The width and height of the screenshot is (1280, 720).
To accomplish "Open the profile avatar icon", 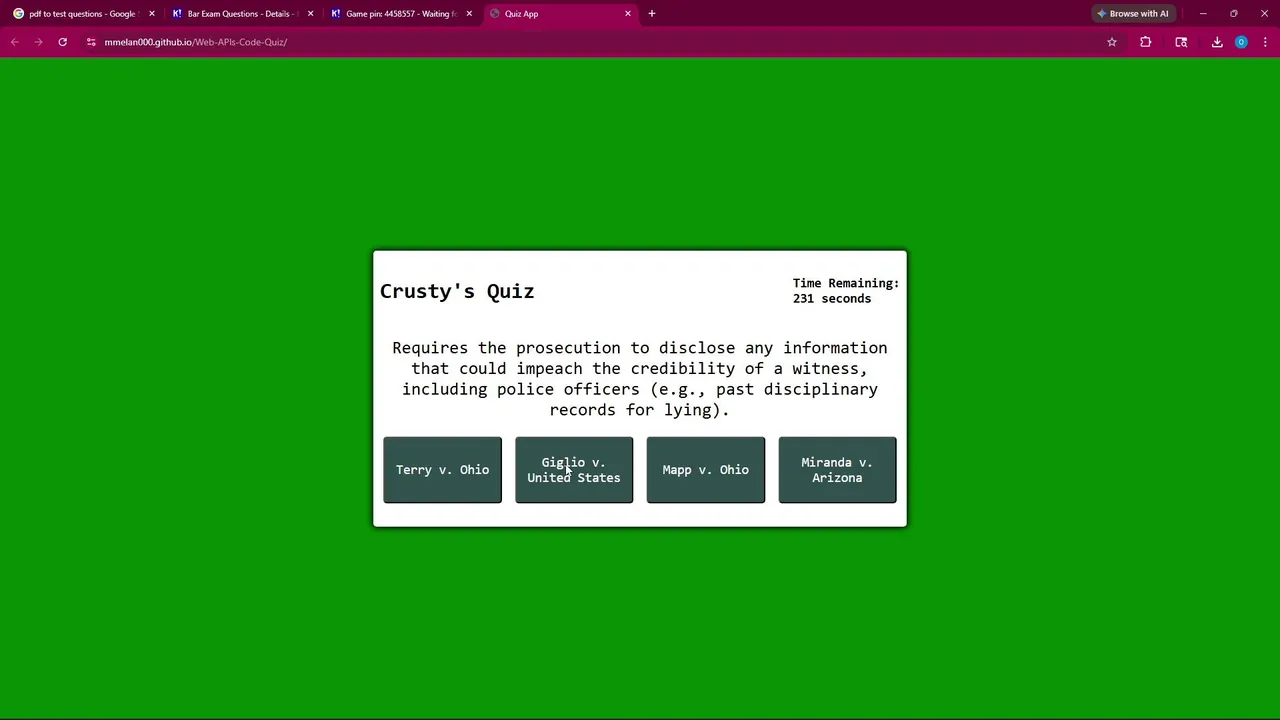I will 1241,42.
